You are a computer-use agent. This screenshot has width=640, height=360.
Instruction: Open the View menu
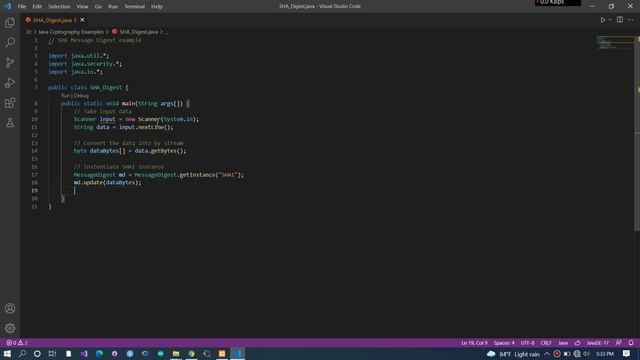click(x=82, y=6)
